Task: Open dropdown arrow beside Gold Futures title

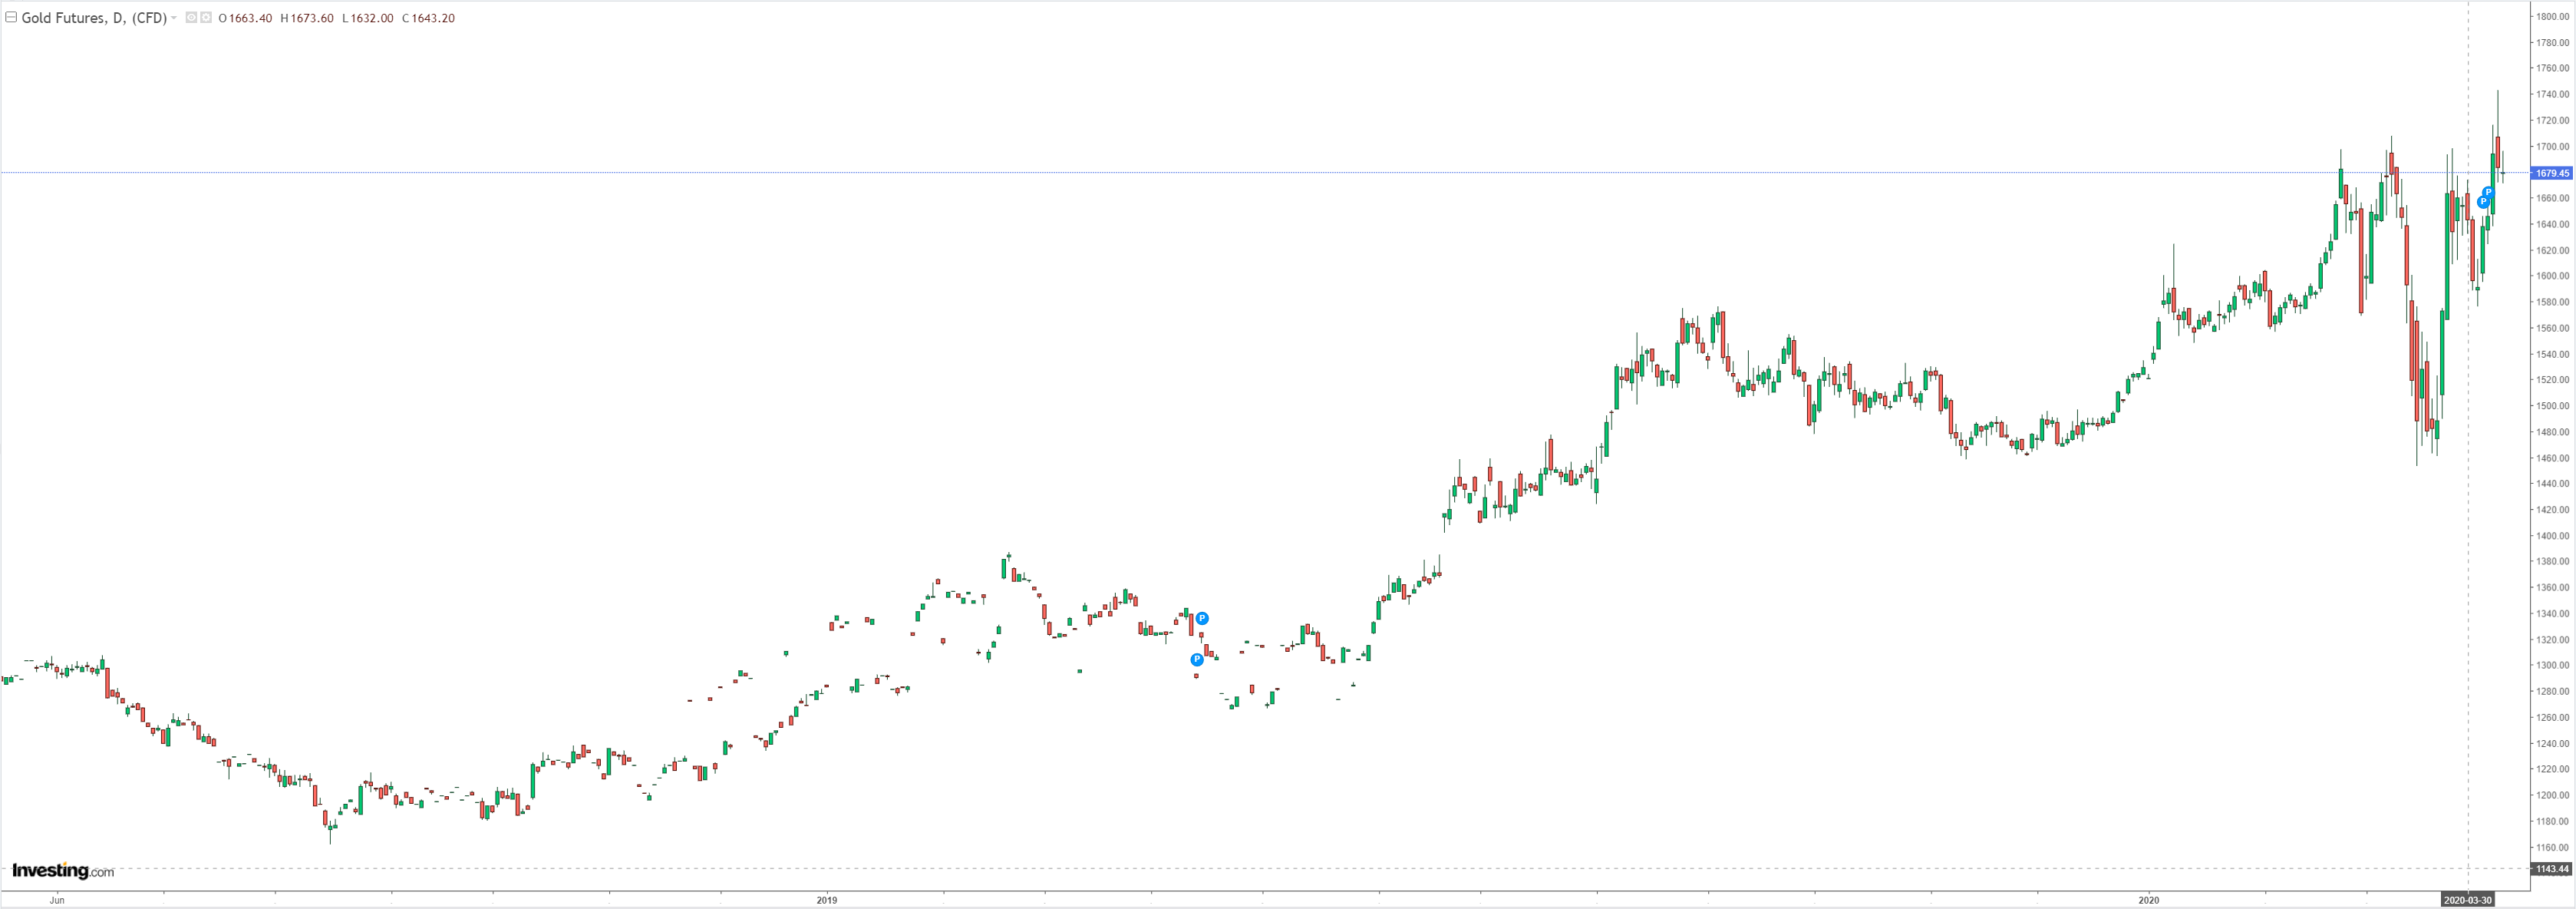Action: (174, 18)
